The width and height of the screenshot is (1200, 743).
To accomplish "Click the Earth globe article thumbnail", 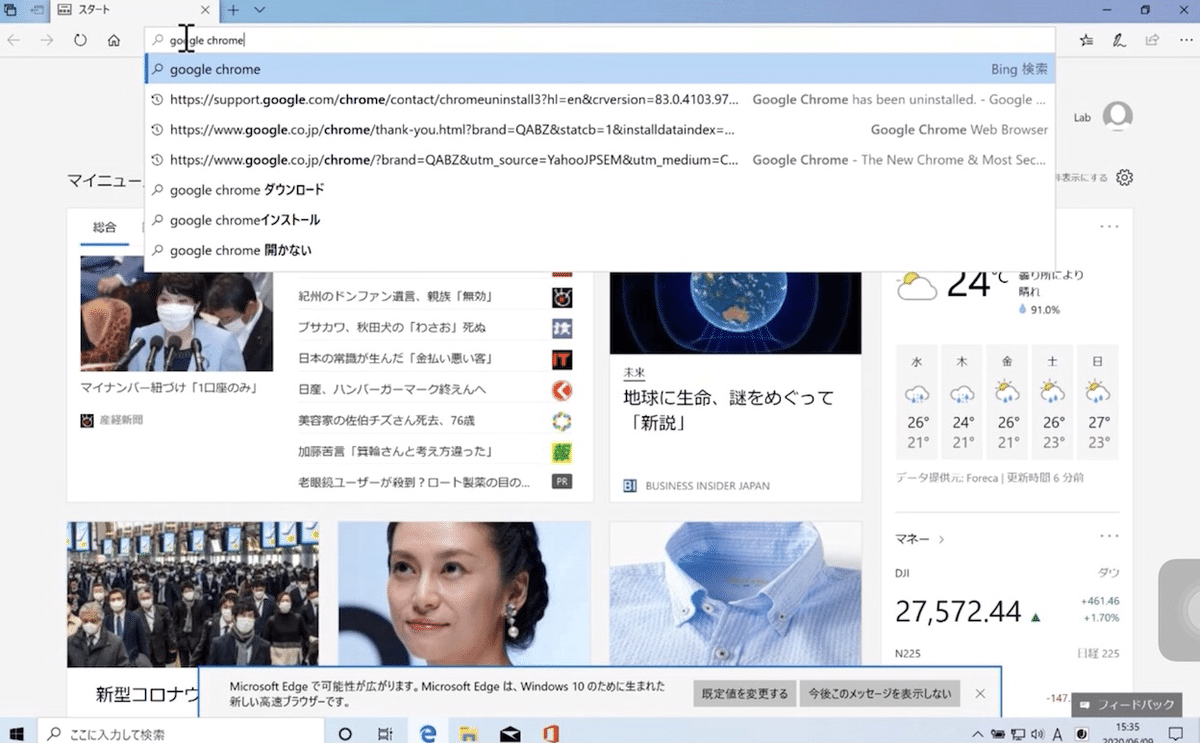I will [x=735, y=312].
